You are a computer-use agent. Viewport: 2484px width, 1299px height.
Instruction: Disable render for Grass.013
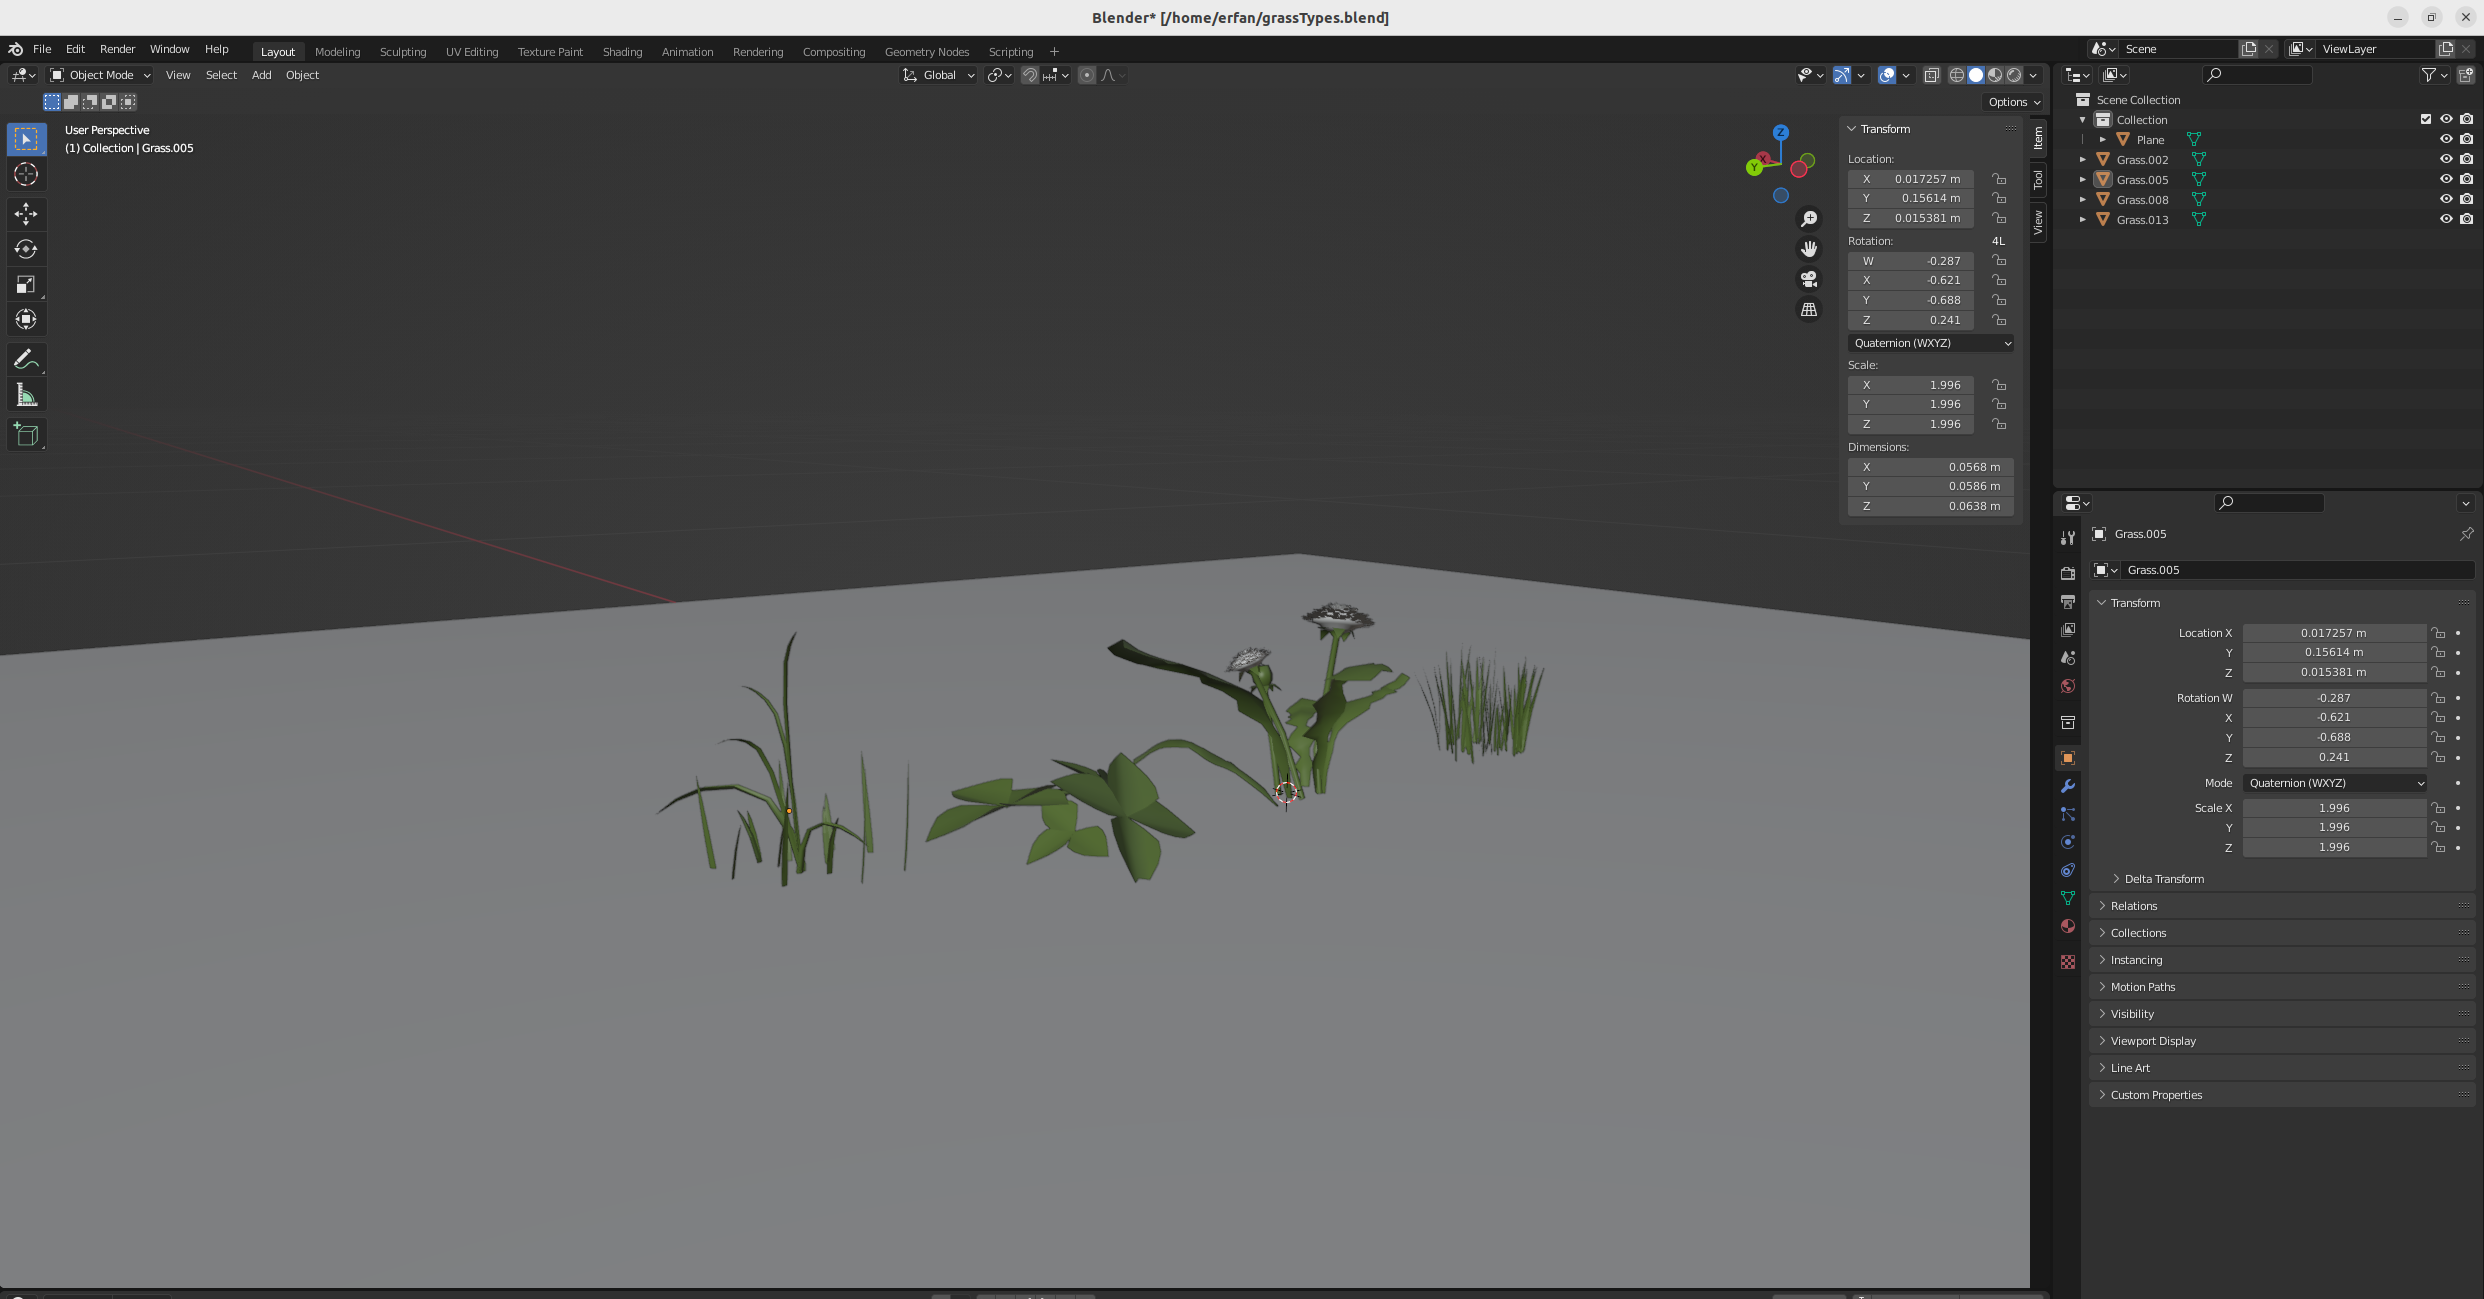tap(2467, 219)
